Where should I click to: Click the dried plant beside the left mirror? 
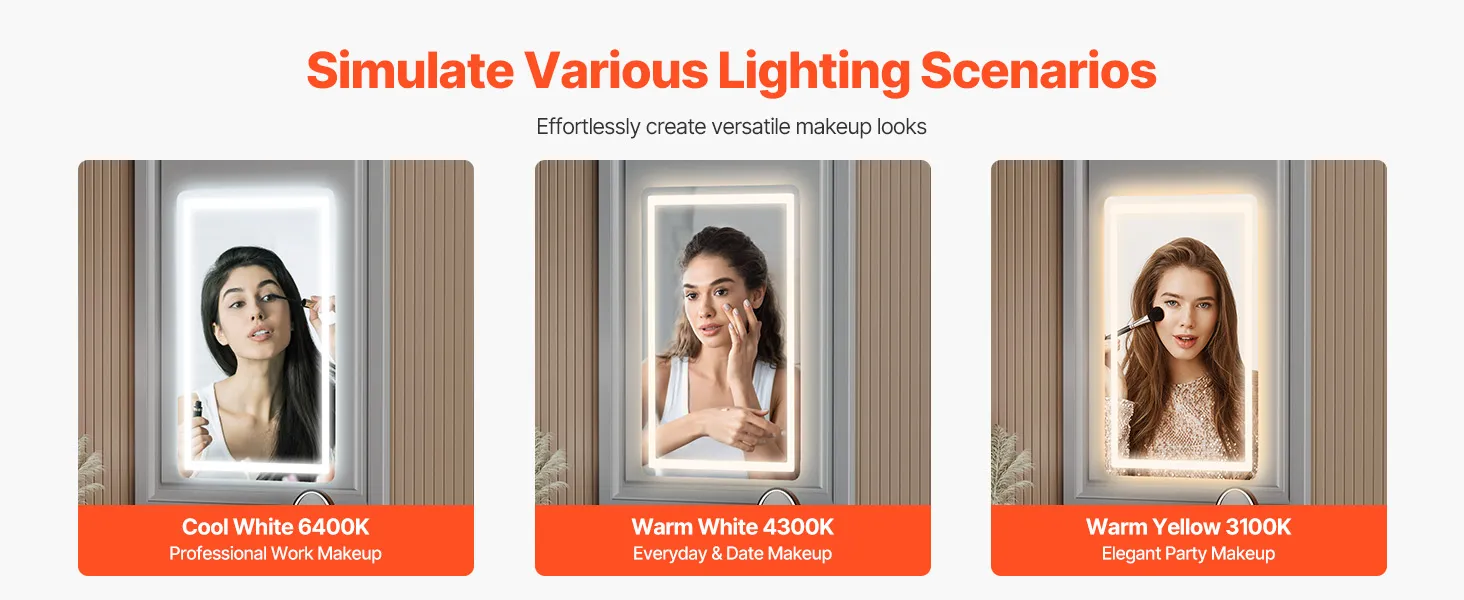91,471
